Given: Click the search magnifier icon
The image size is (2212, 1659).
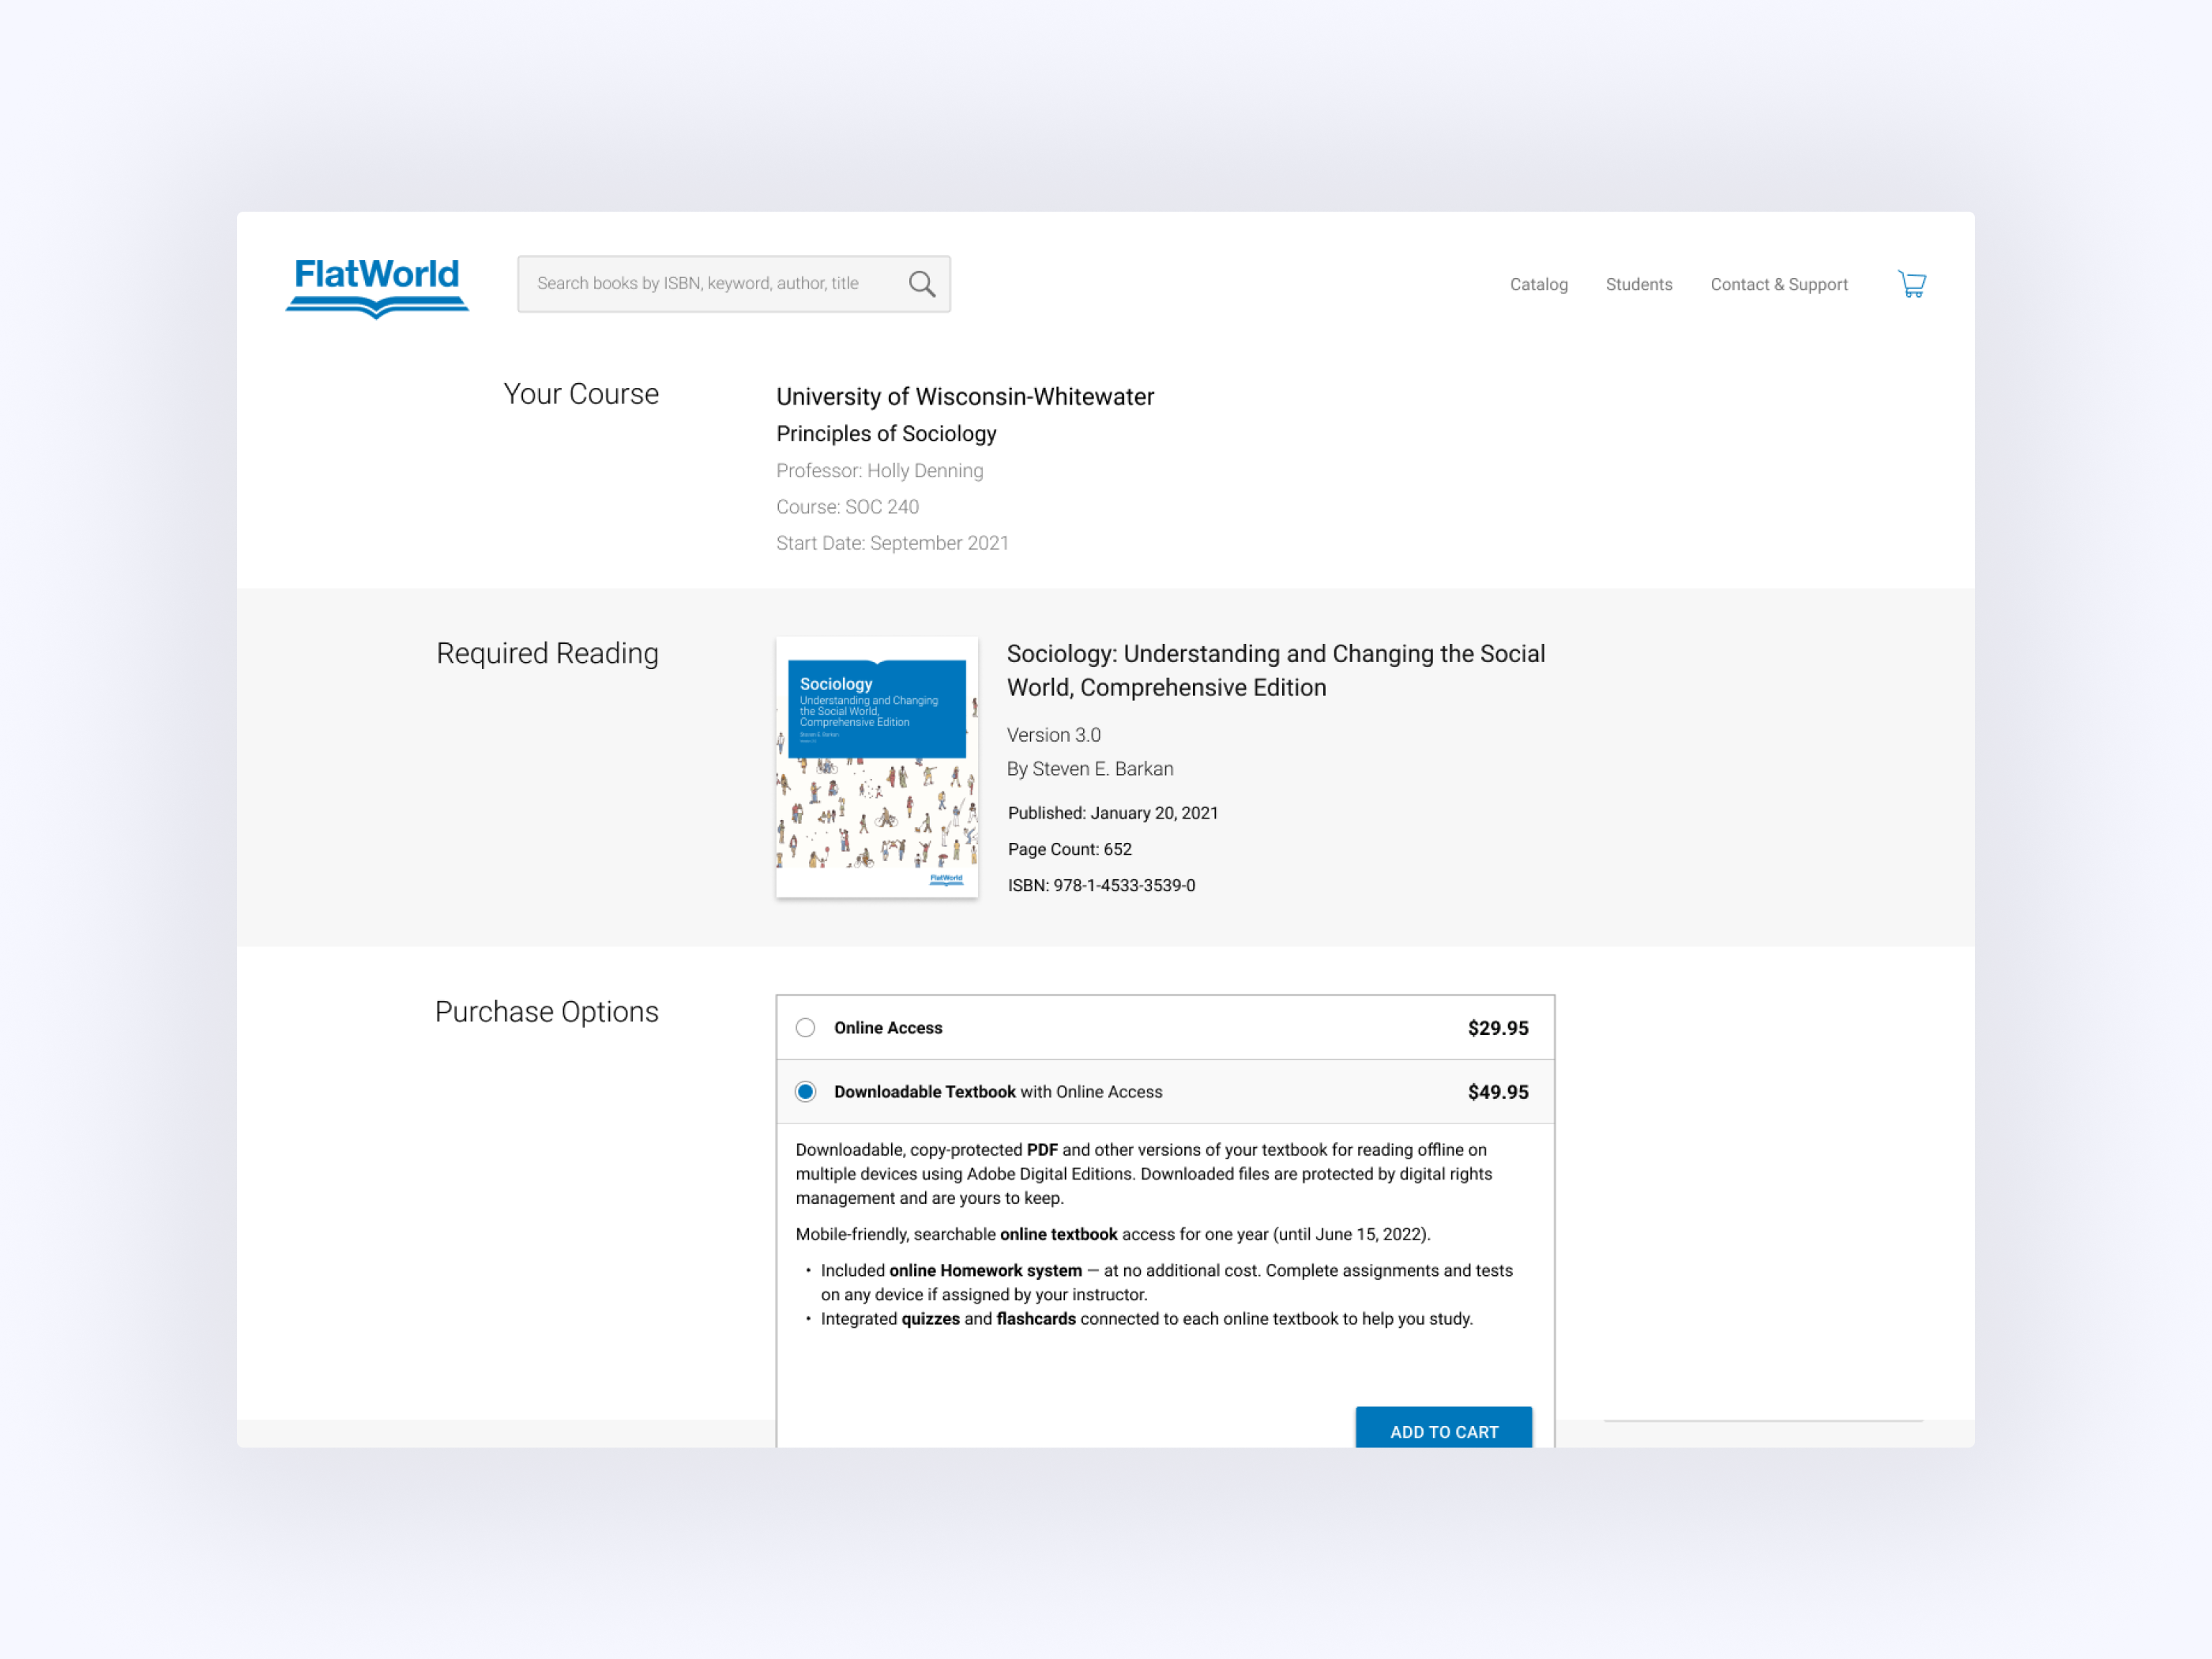Looking at the screenshot, I should [922, 284].
